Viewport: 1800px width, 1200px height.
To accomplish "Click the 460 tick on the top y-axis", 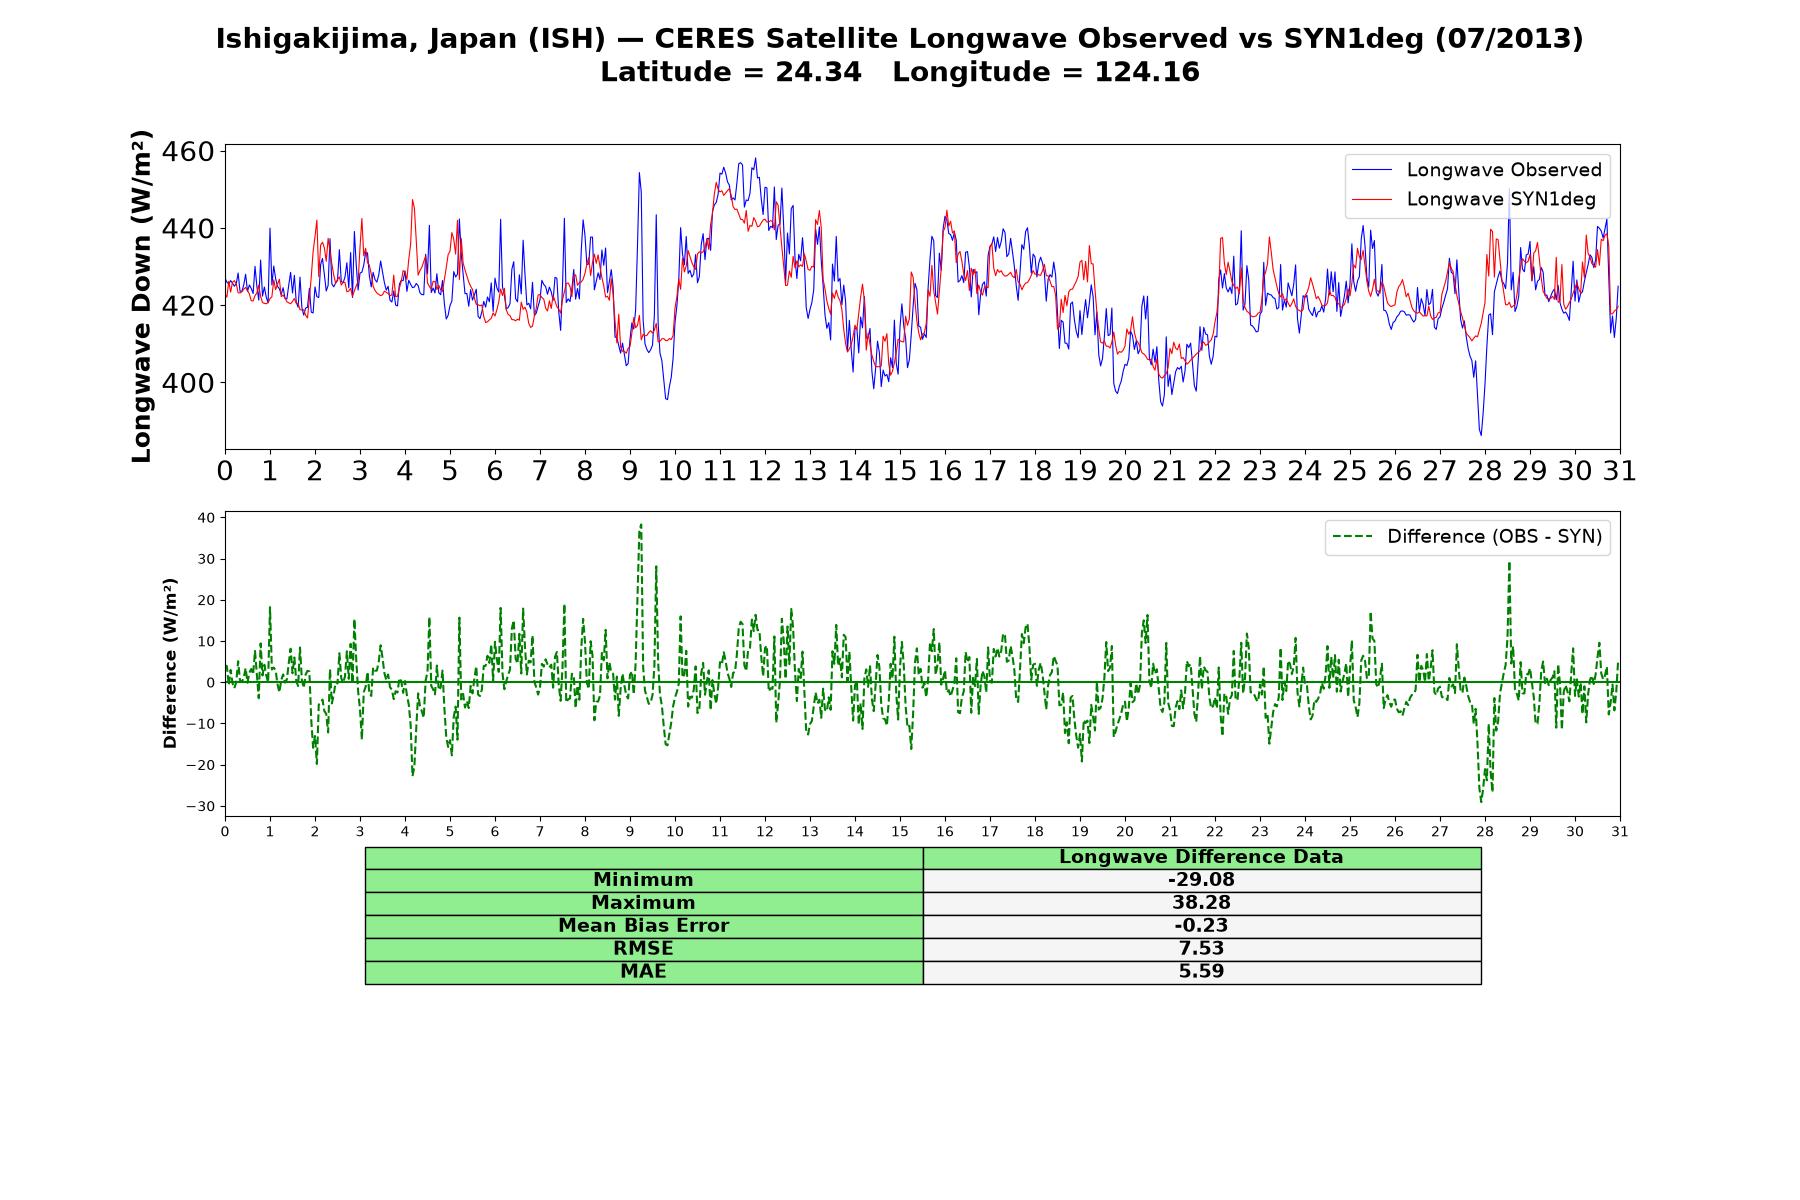I will 188,152.
